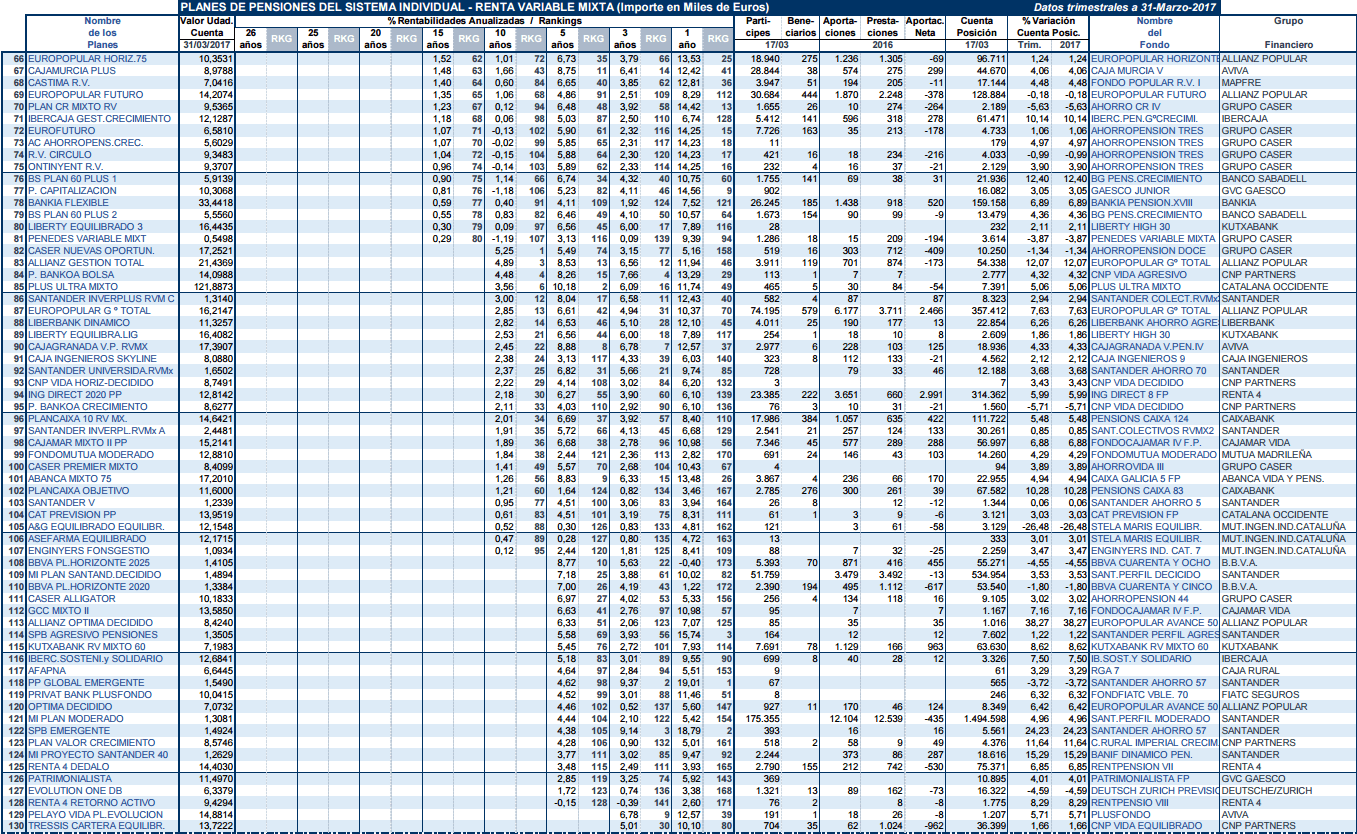Select plan name 'MI PLAN MODERADO'
Screen dimensions: 1357x834
(74, 719)
